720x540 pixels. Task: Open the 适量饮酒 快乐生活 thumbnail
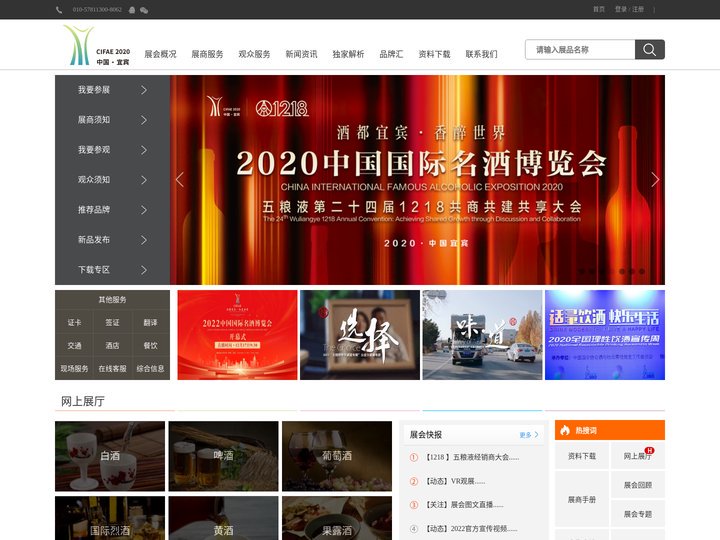(605, 335)
